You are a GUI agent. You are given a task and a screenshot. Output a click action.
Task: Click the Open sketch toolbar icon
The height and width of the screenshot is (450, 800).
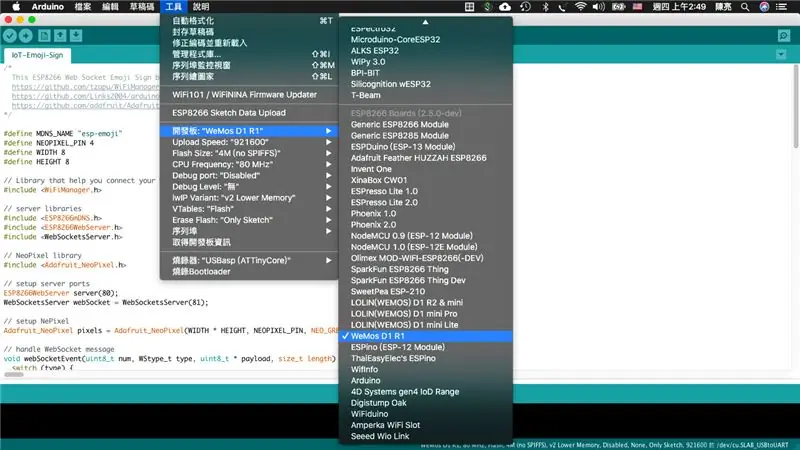click(x=60, y=36)
